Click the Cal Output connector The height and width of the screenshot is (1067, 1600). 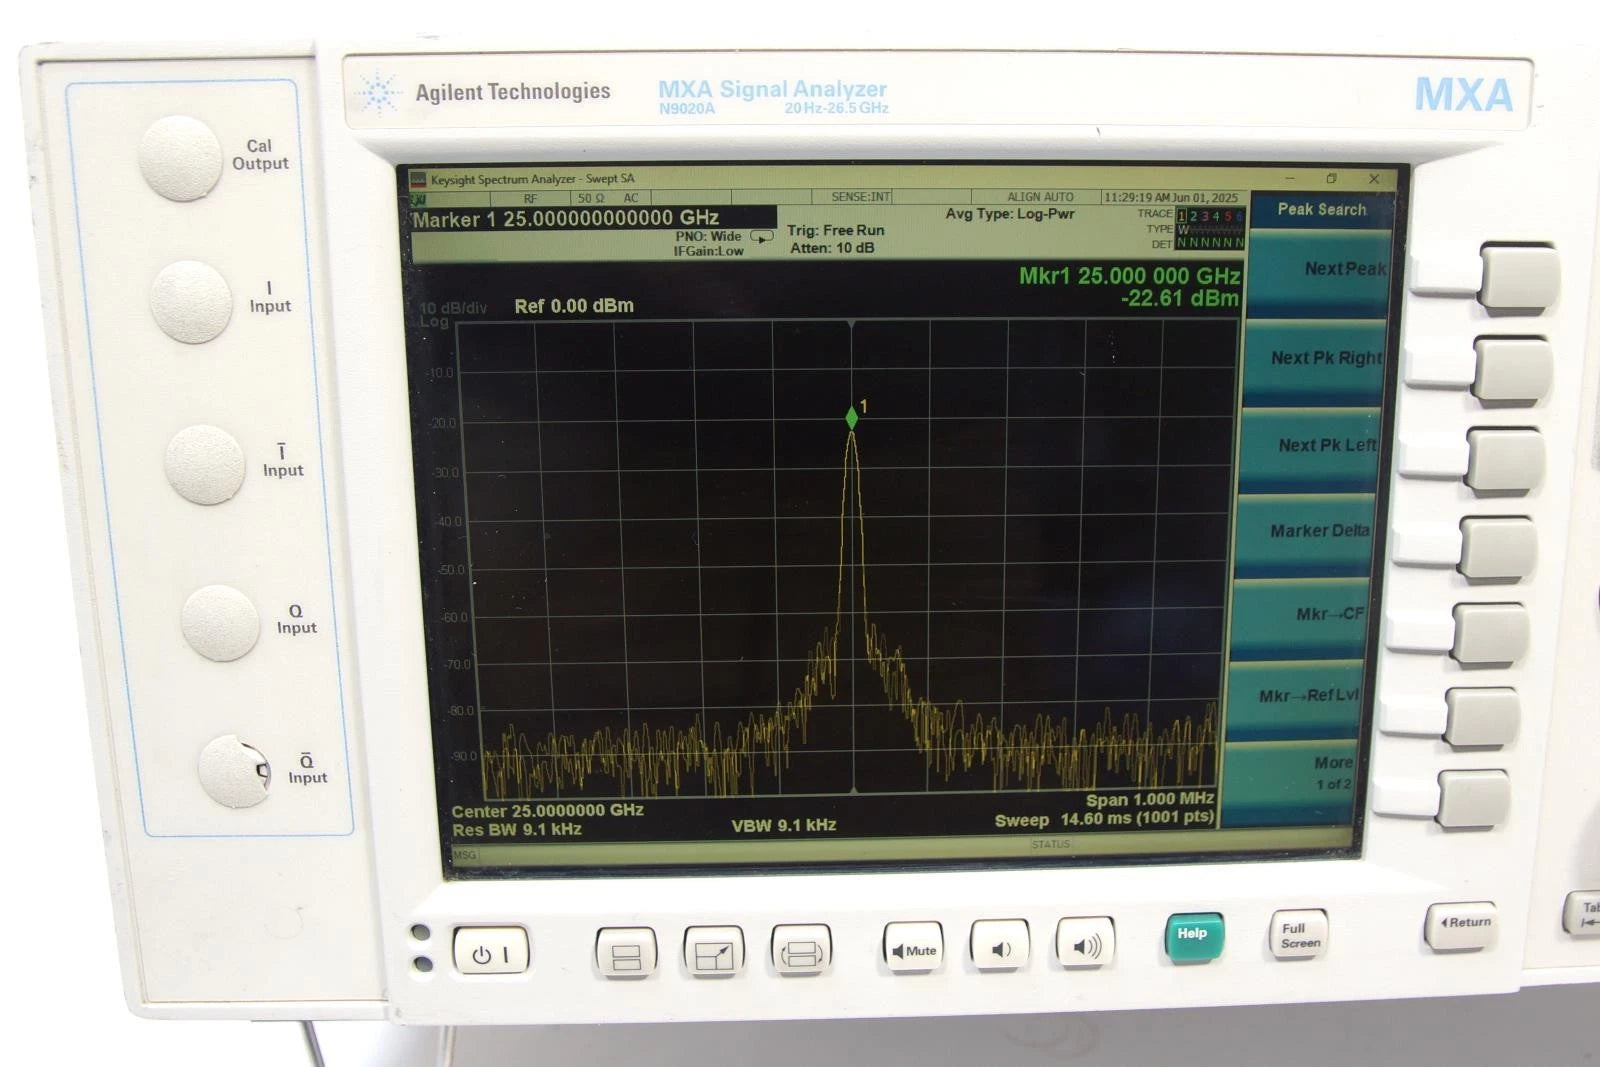181,158
